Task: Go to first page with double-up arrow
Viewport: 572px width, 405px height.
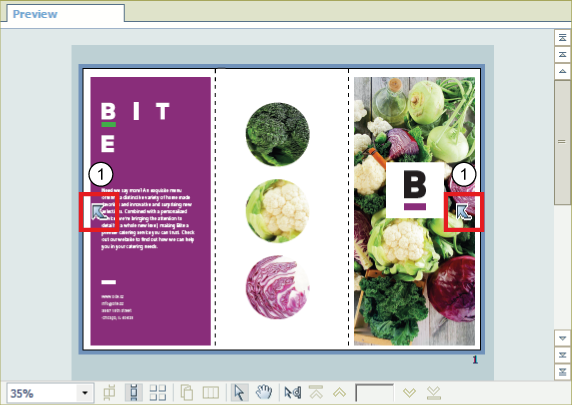Action: pos(316,393)
